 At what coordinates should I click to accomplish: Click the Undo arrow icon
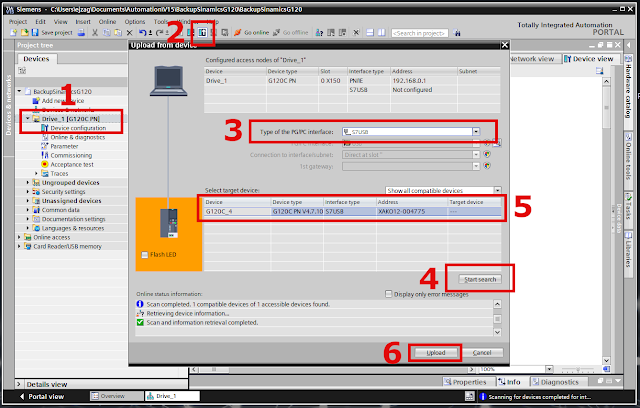(x=142, y=32)
